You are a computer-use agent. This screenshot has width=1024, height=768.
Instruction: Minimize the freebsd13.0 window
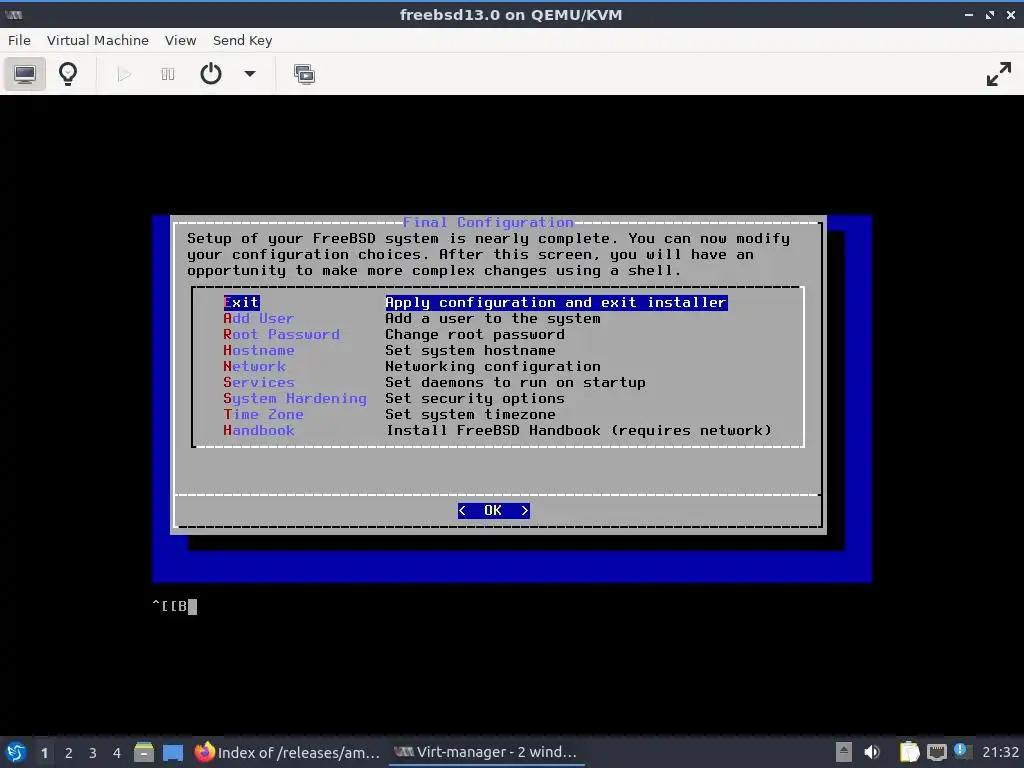pos(969,15)
